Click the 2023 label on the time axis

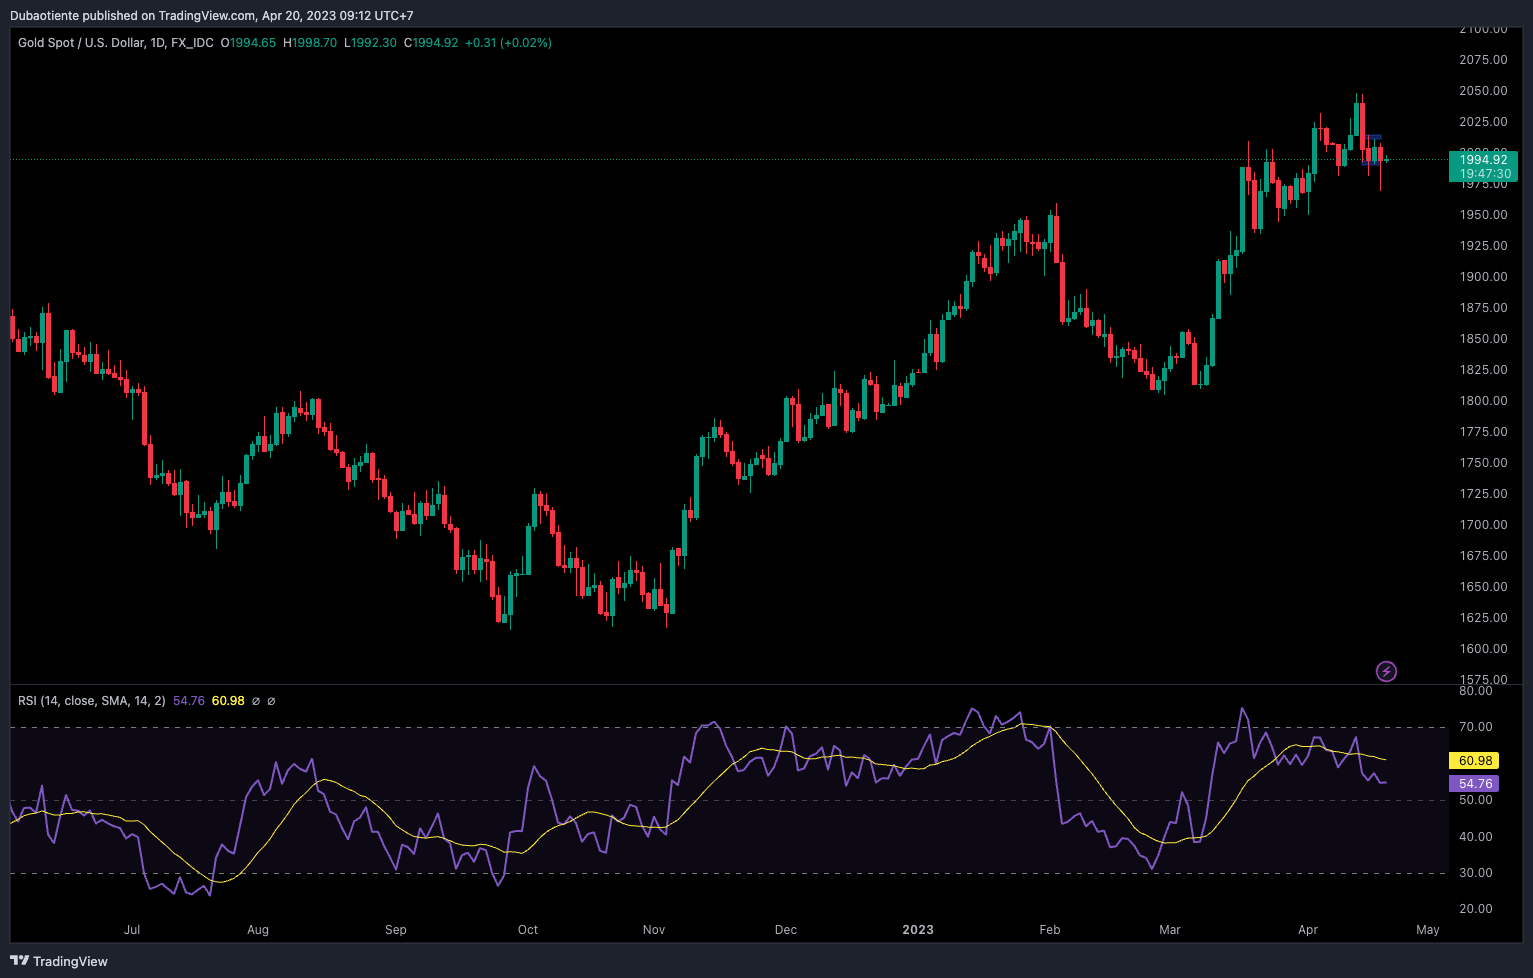pos(918,930)
